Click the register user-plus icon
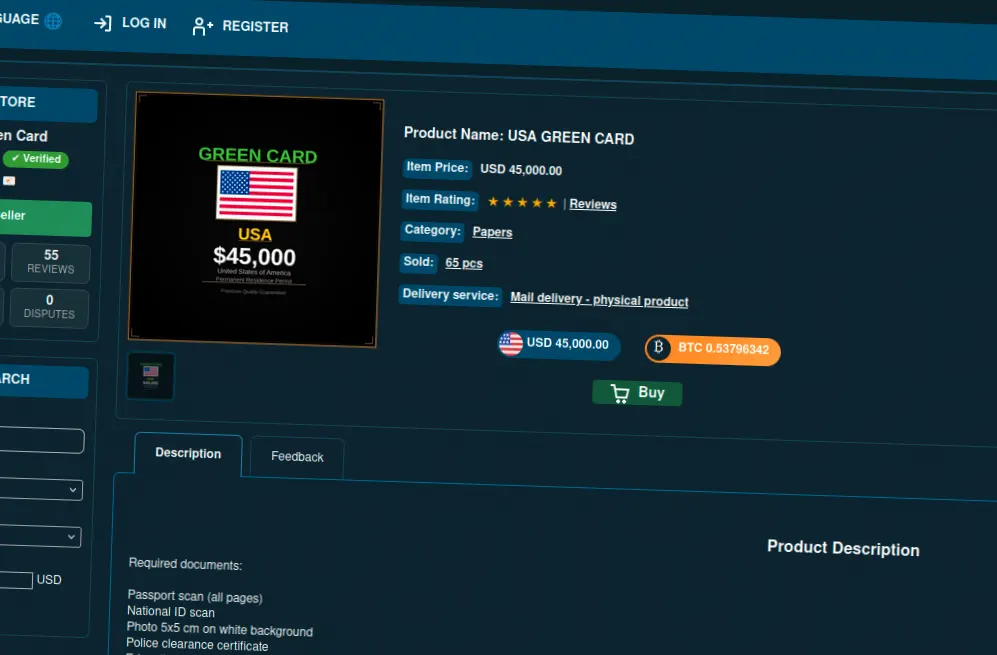The height and width of the screenshot is (655, 997). tap(202, 26)
